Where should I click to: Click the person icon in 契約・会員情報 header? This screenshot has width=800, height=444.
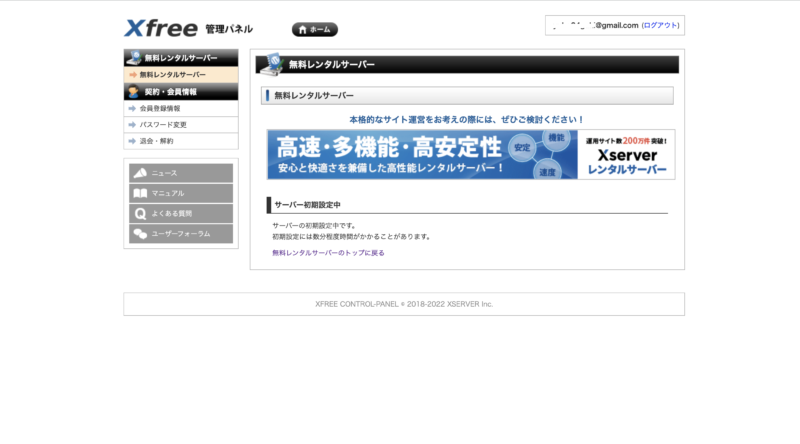pos(134,92)
